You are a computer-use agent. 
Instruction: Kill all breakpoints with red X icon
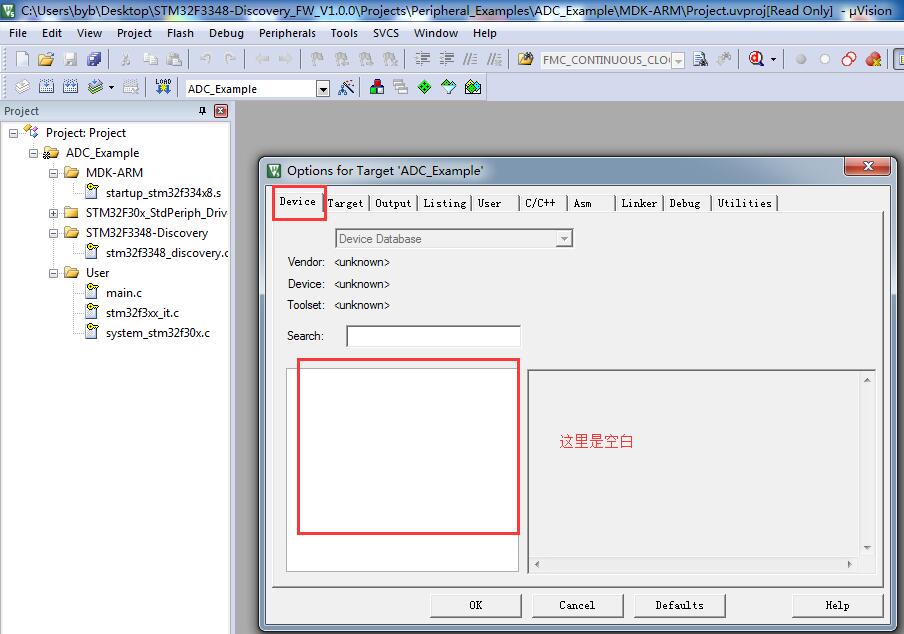coord(873,59)
